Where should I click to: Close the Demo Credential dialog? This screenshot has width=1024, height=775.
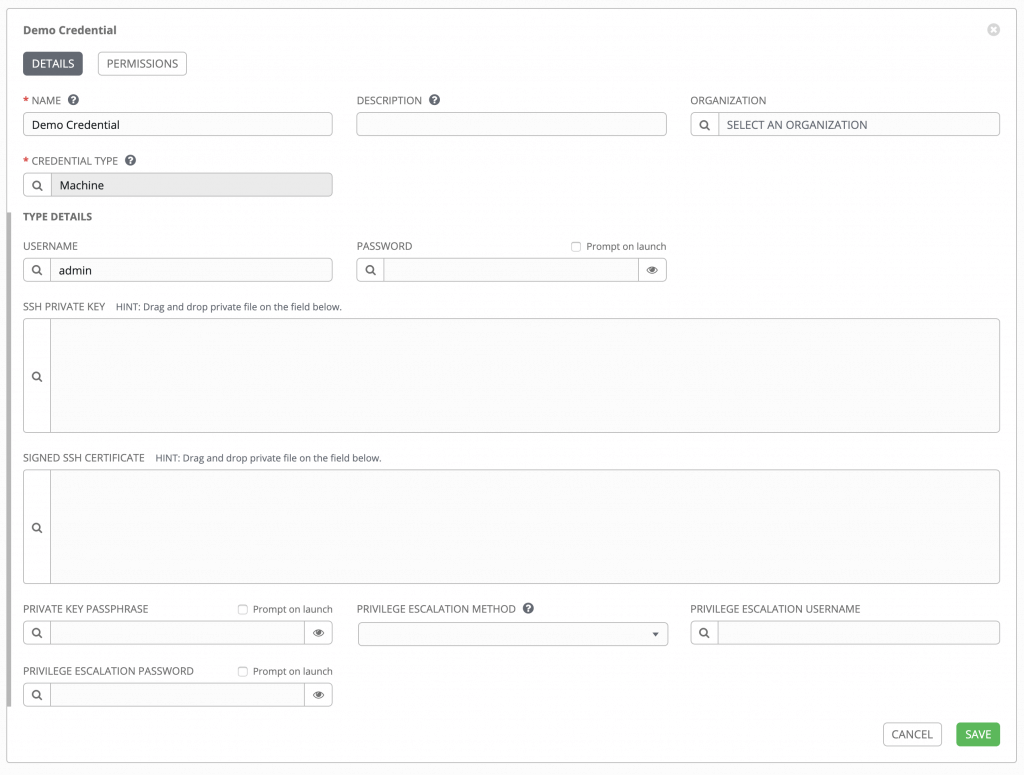click(993, 30)
